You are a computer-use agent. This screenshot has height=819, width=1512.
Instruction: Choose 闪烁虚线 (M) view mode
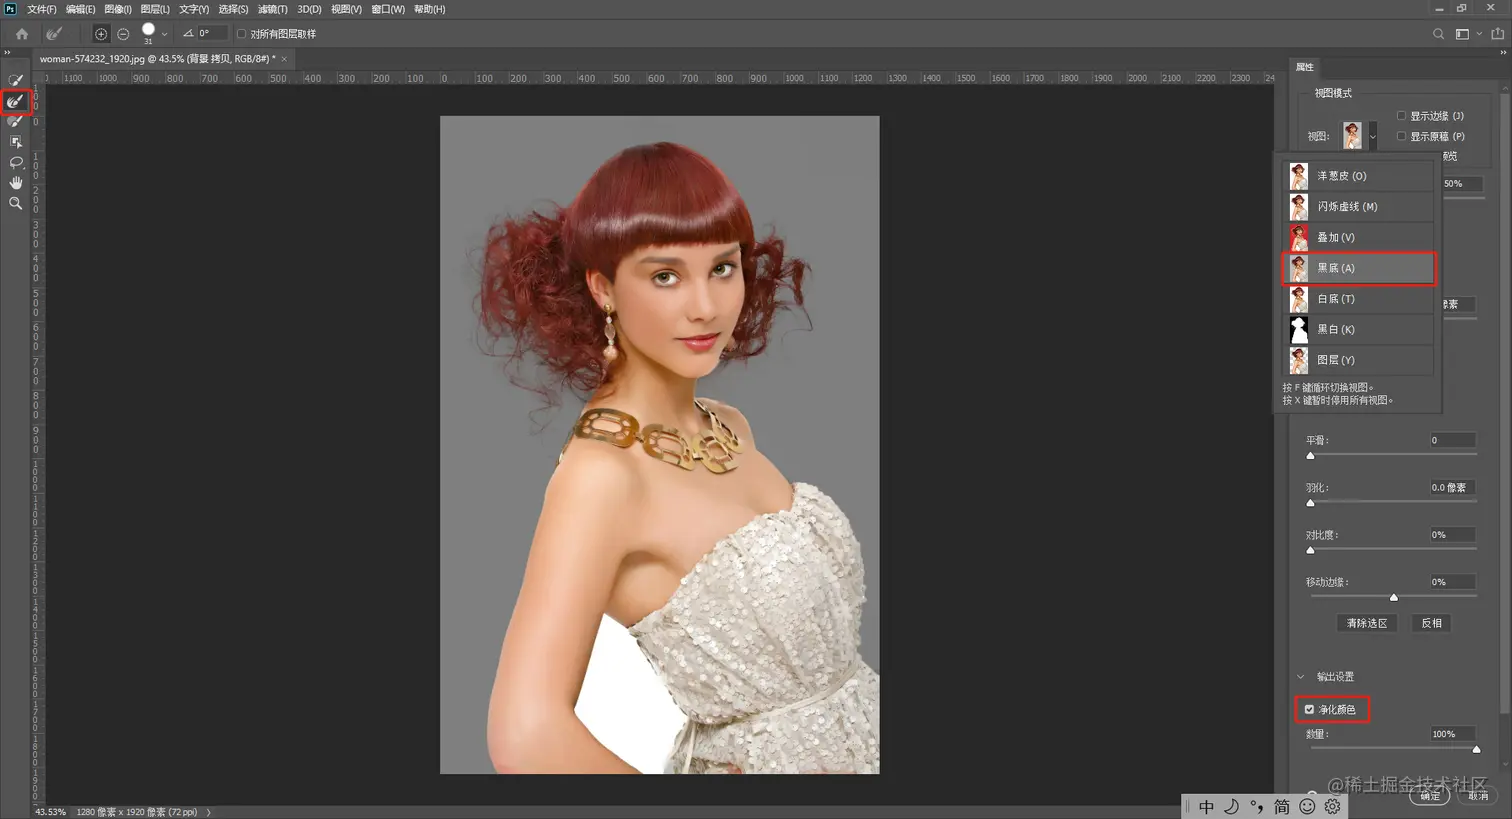(x=1359, y=207)
